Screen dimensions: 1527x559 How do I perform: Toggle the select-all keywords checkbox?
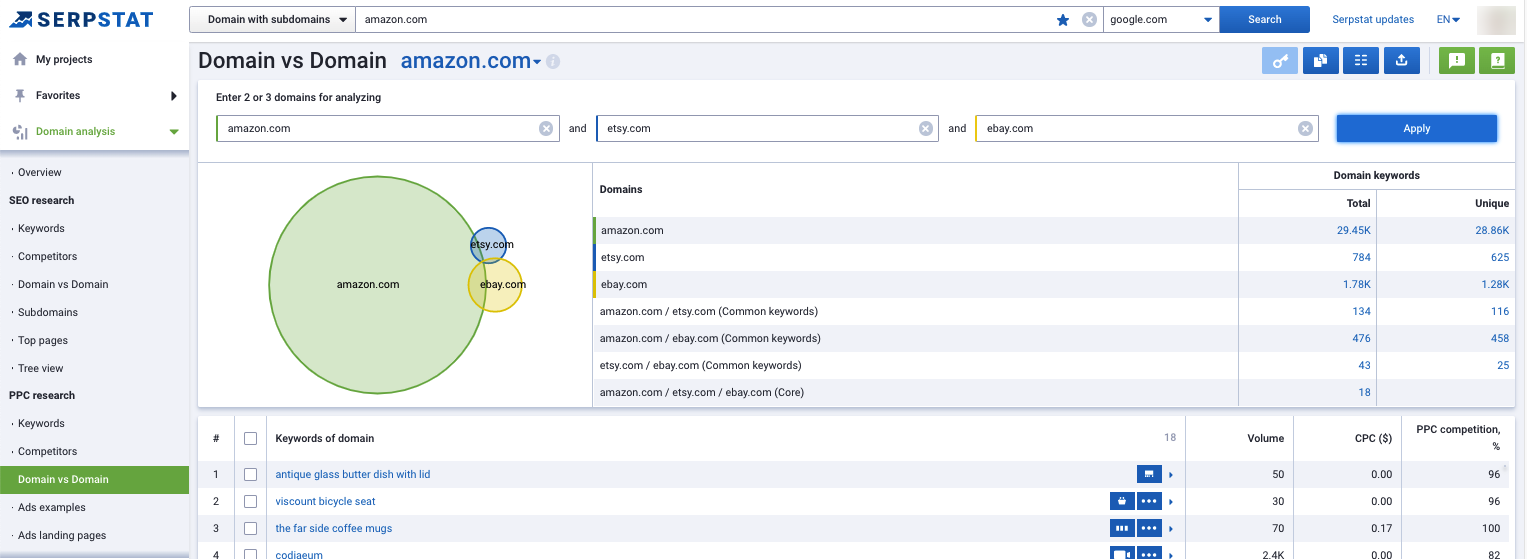click(250, 438)
